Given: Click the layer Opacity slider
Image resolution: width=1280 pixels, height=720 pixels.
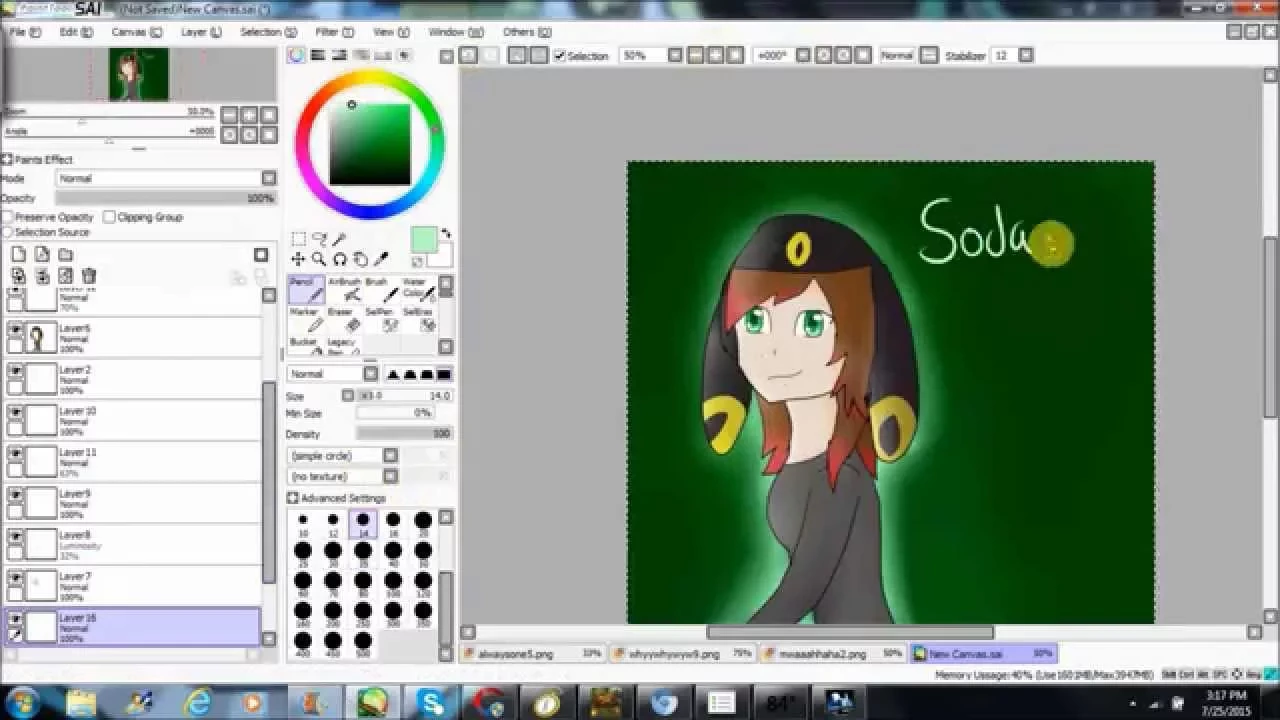Looking at the screenshot, I should pyautogui.click(x=166, y=198).
